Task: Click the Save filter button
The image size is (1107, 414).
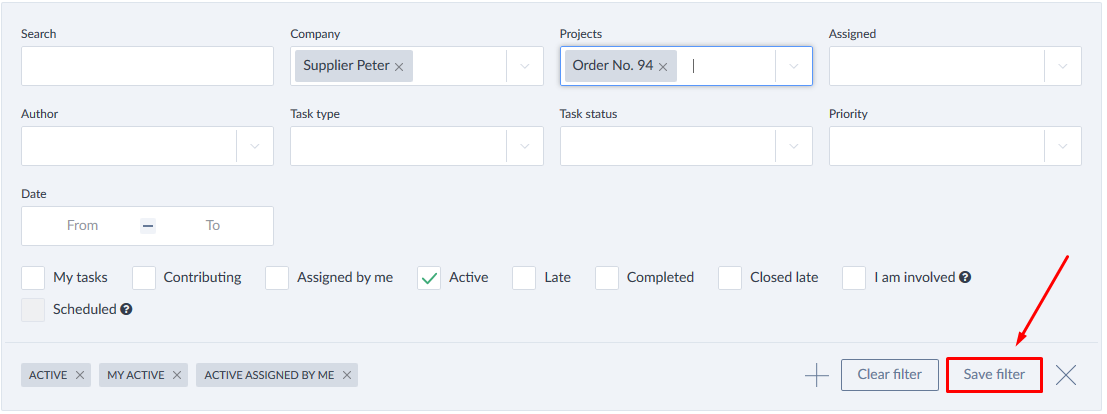Action: click(994, 375)
